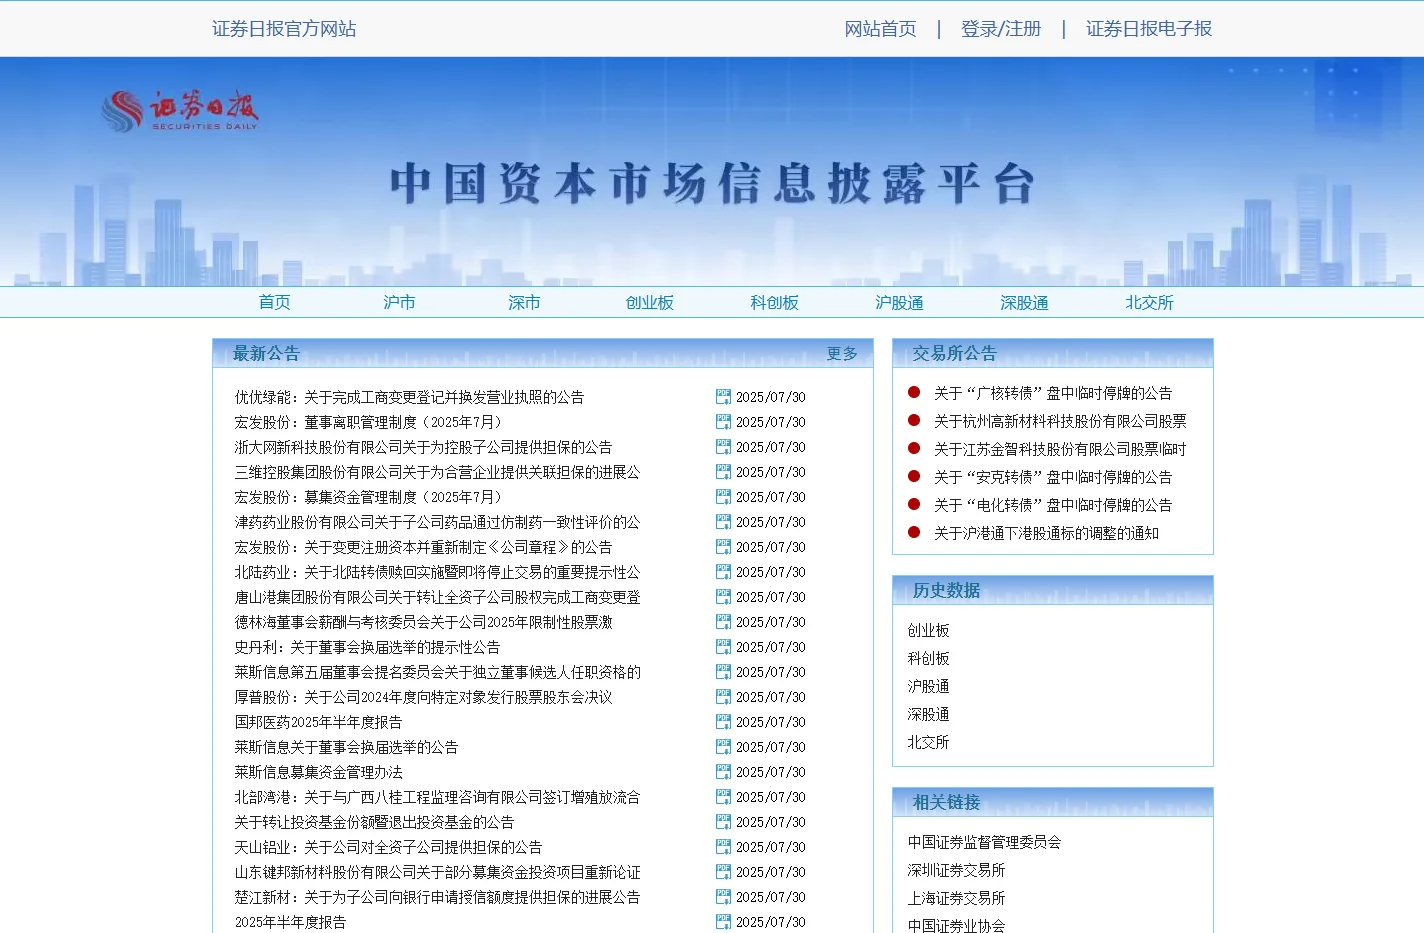Click 更多 in 最新公告 header

coord(842,353)
